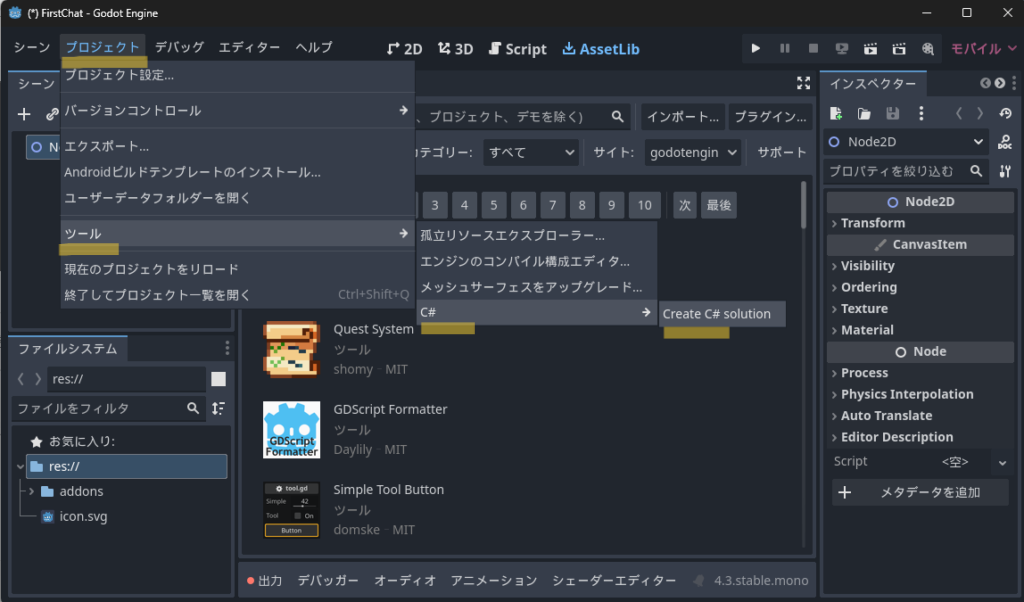The width and height of the screenshot is (1024, 602).
Task: Toggle Movie Maker mode icon
Action: 928,48
